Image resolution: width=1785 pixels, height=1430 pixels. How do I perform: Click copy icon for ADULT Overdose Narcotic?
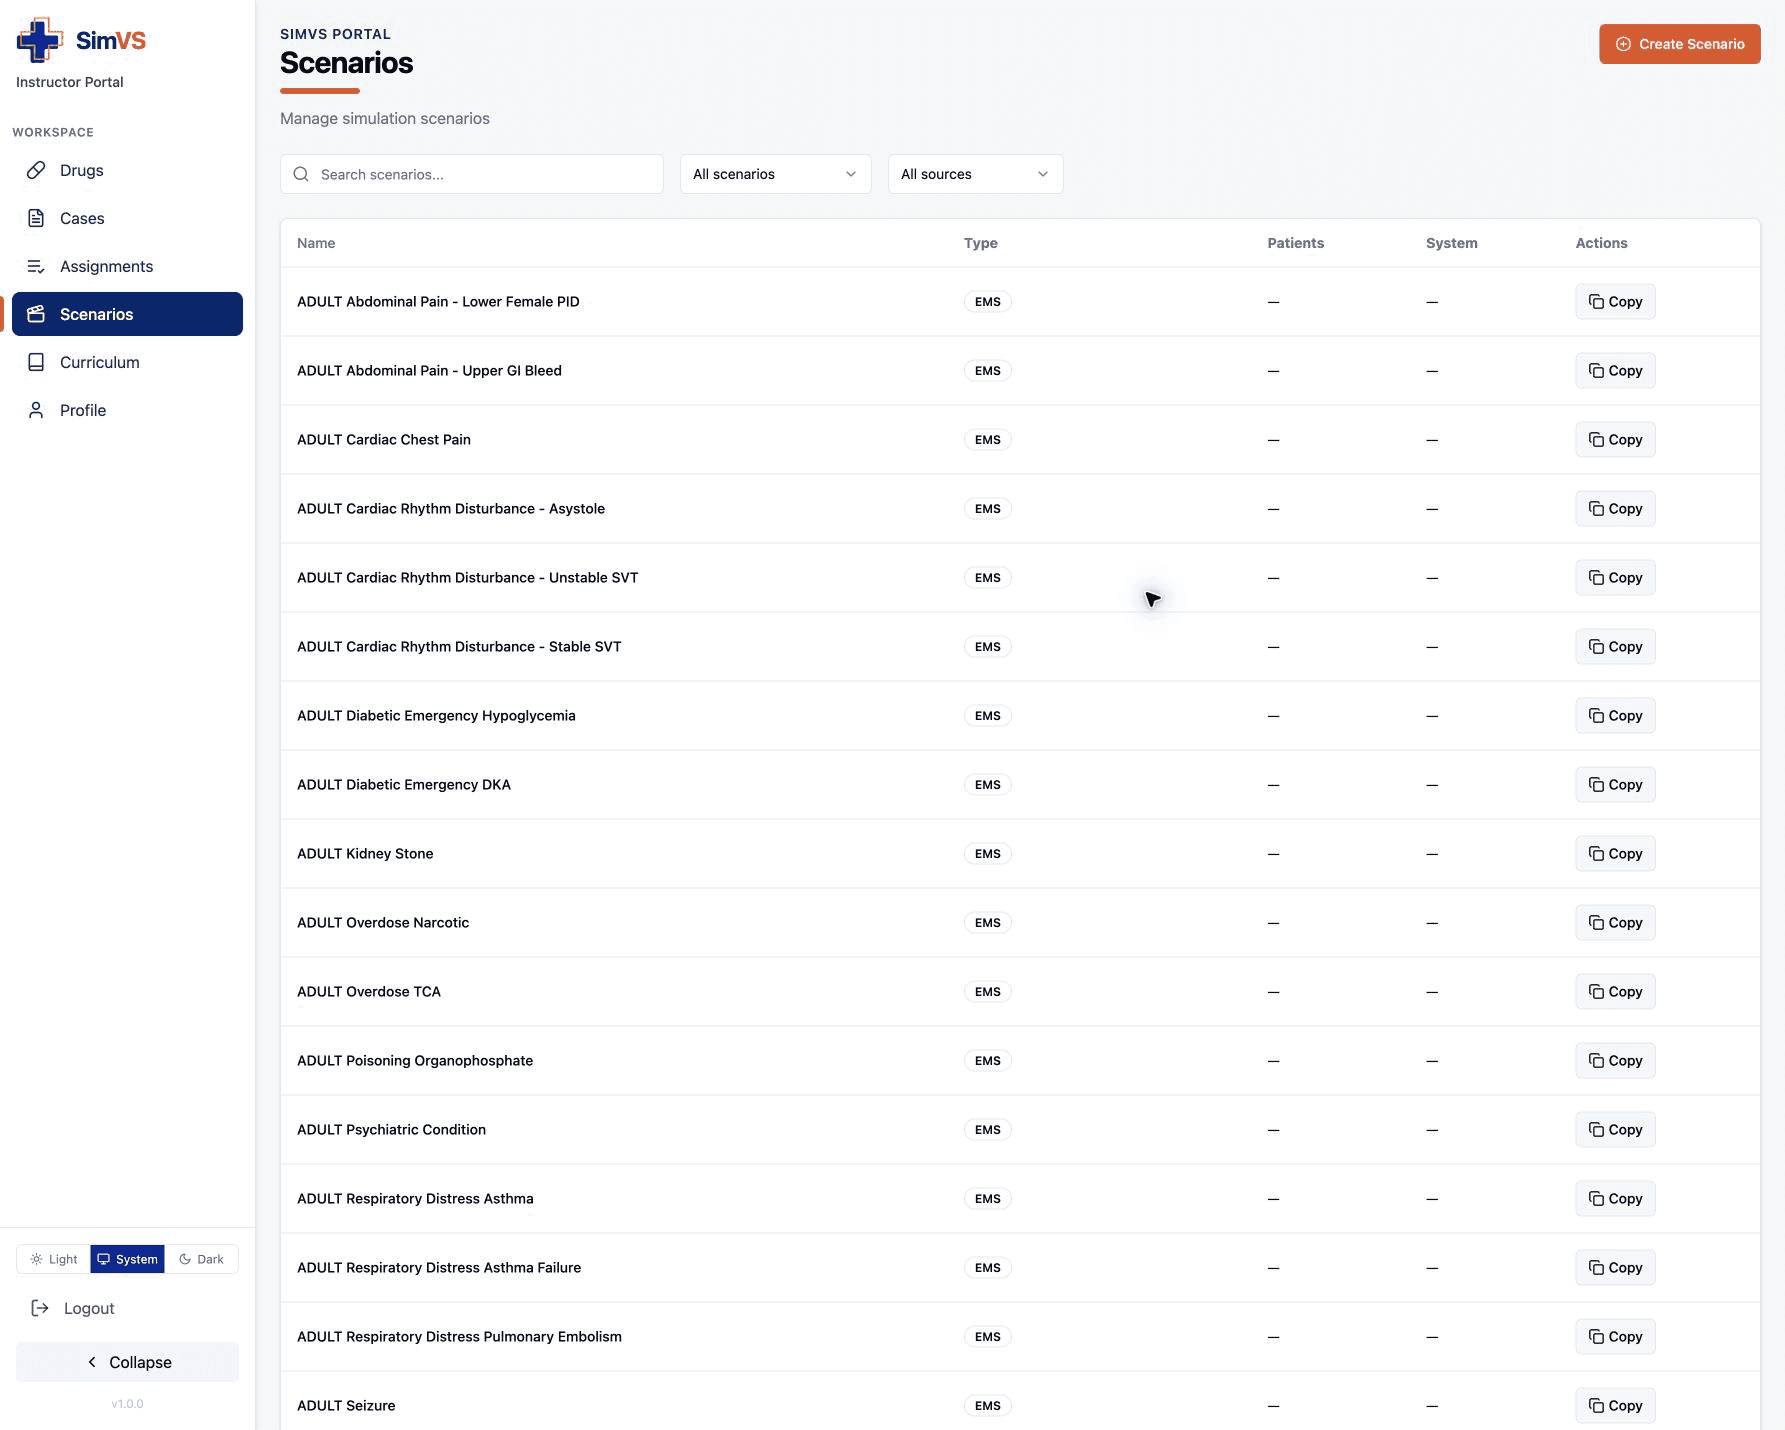1596,923
